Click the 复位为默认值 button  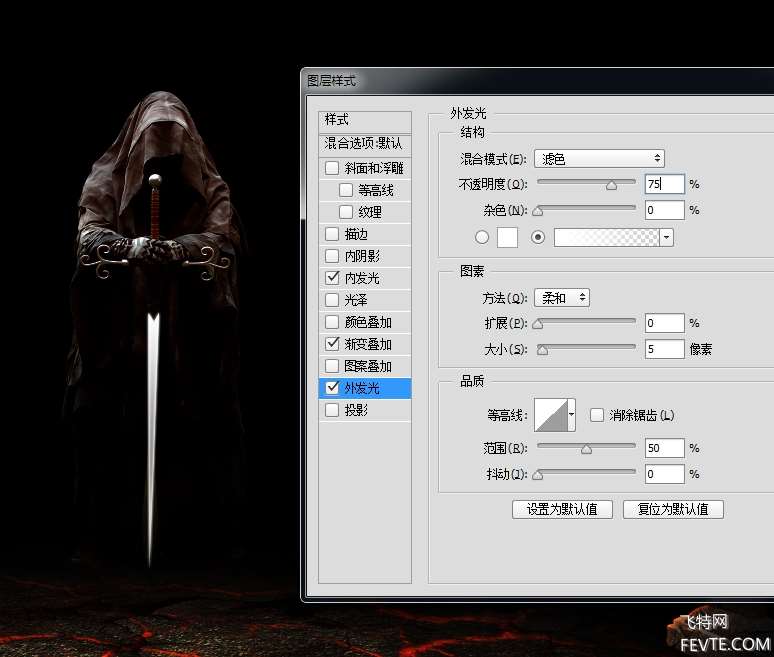point(673,509)
